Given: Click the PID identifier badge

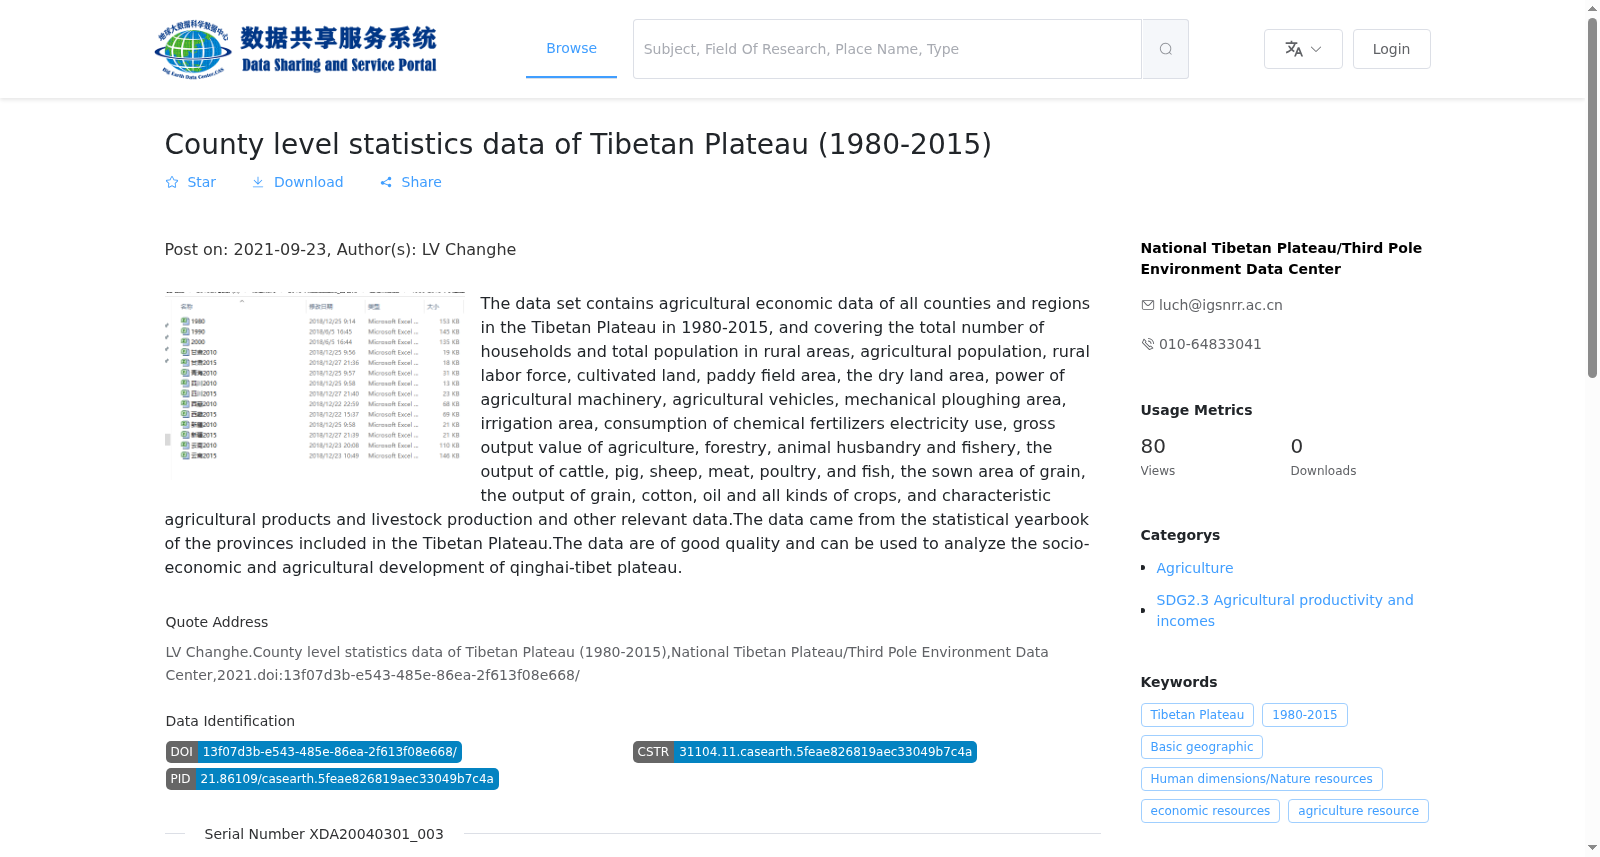Looking at the screenshot, I should [x=332, y=779].
